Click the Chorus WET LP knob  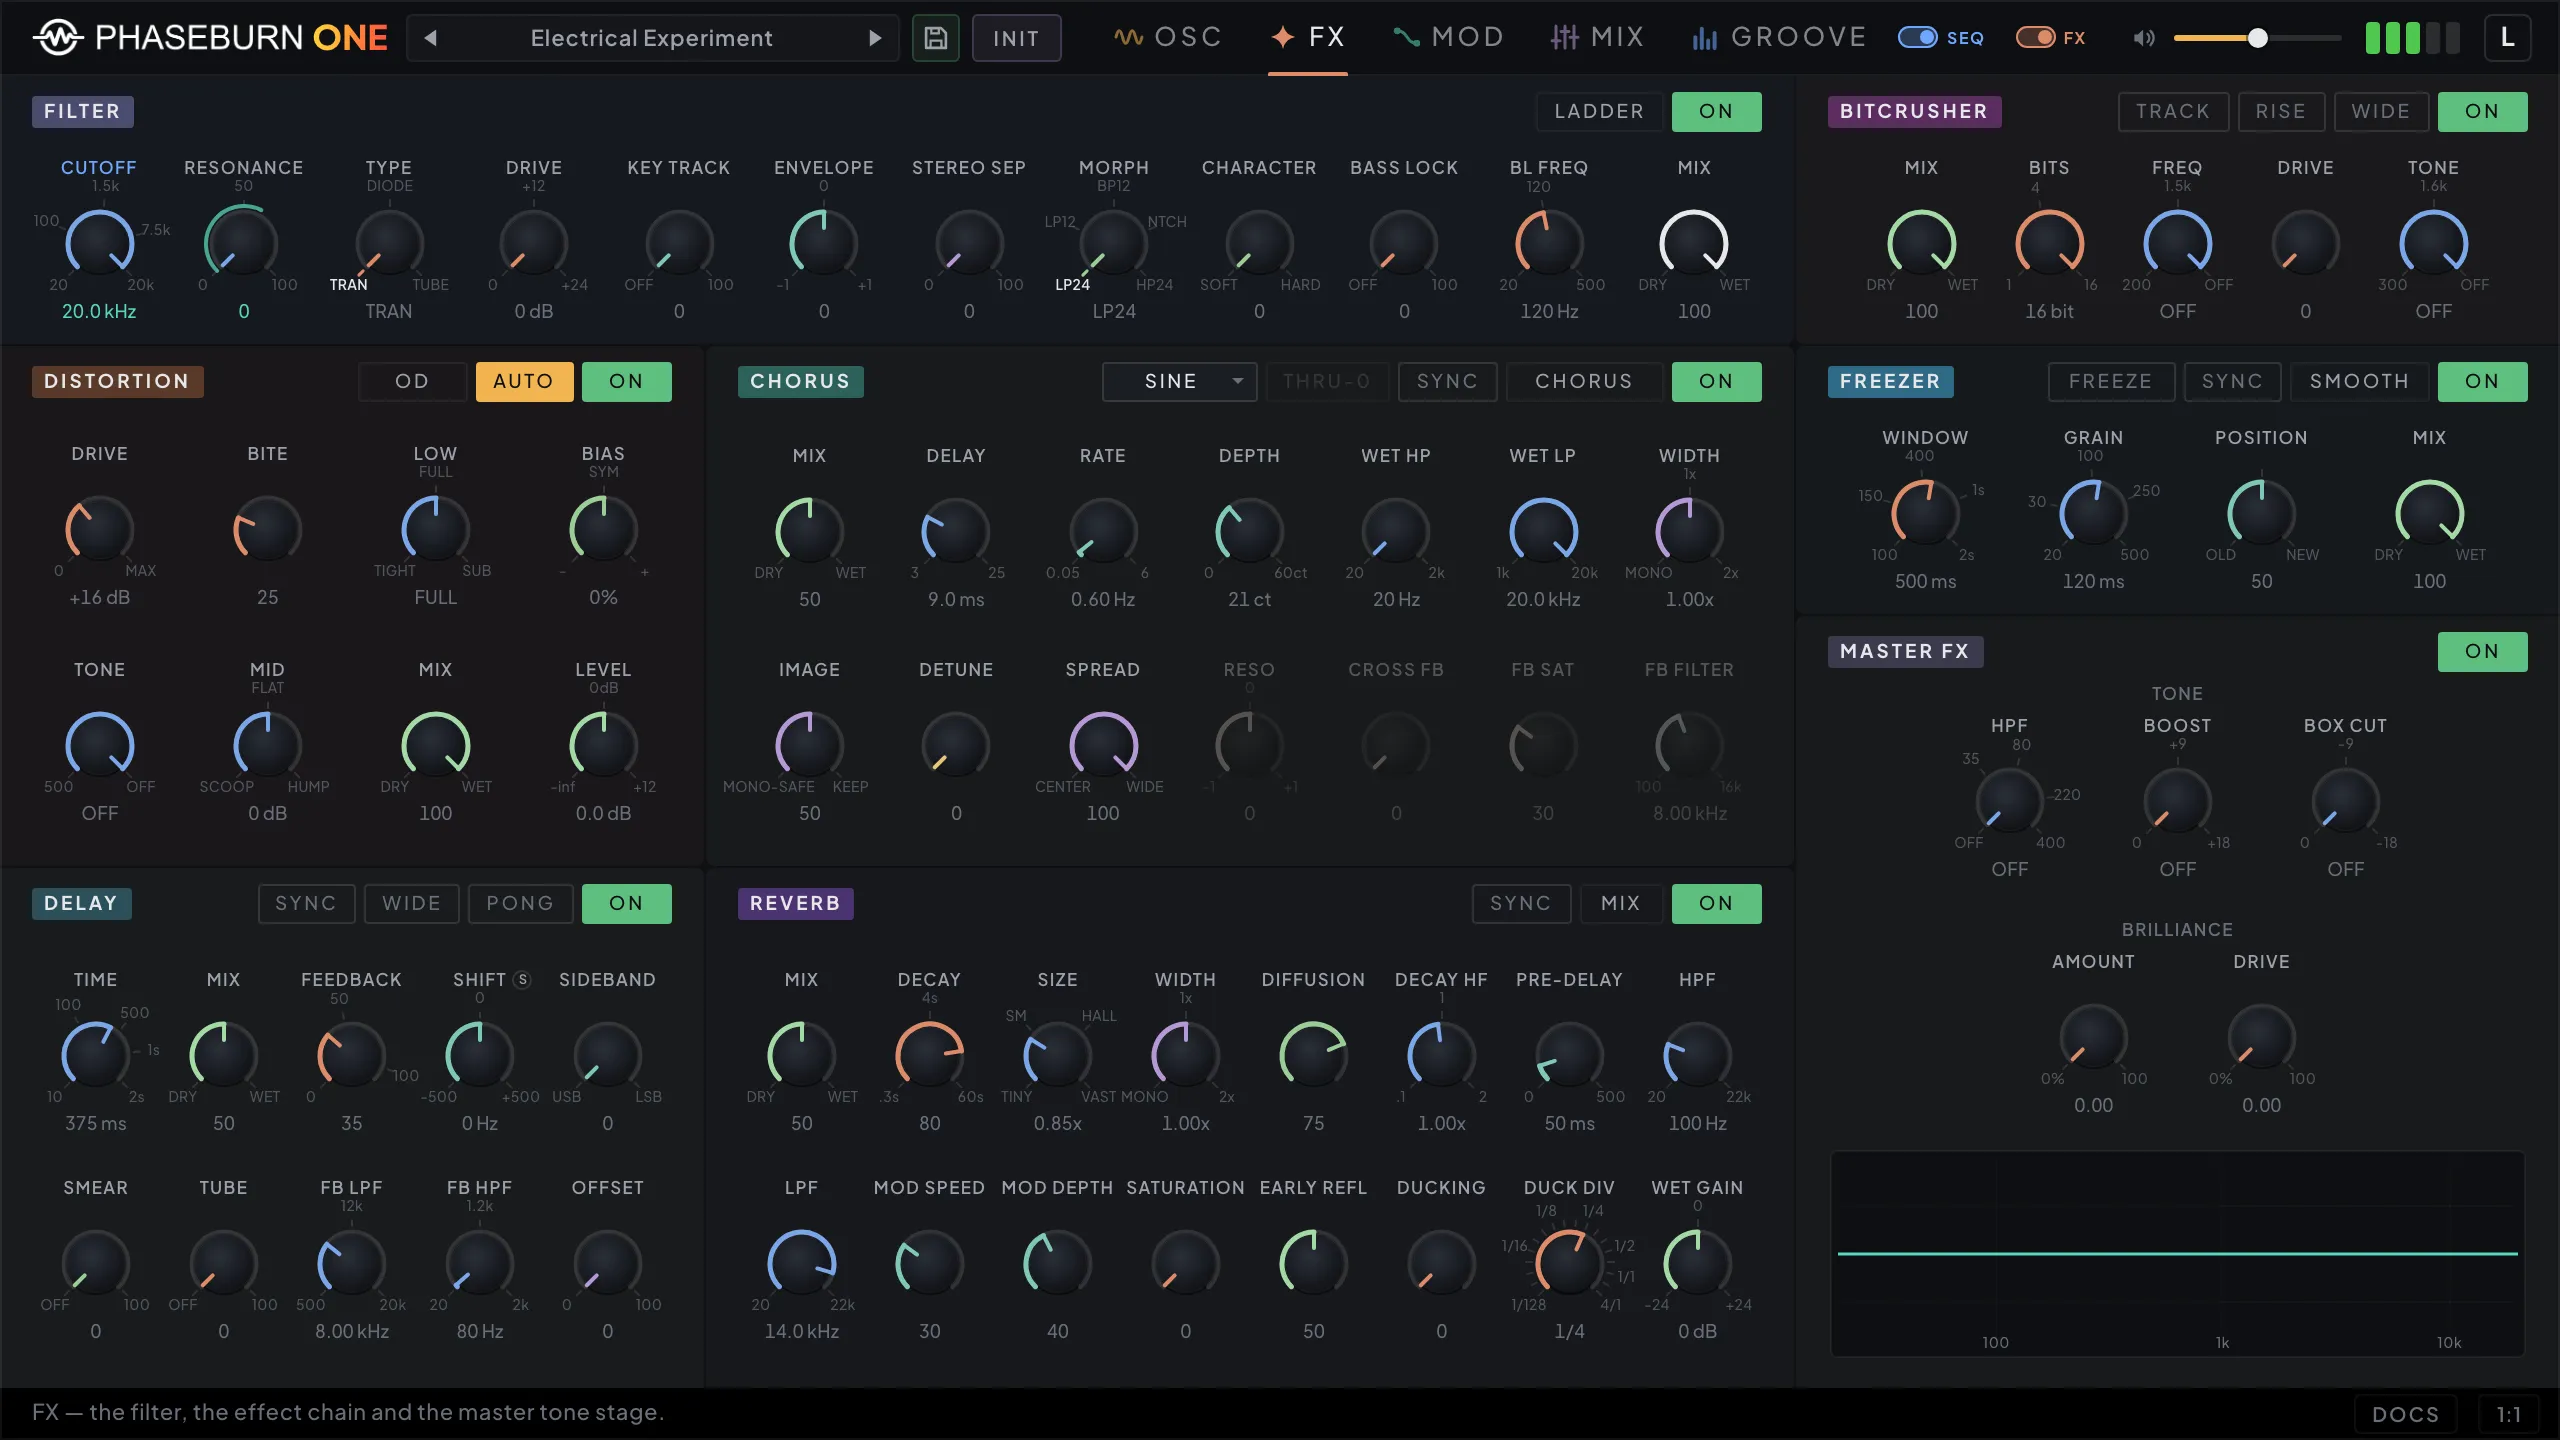click(x=1543, y=531)
